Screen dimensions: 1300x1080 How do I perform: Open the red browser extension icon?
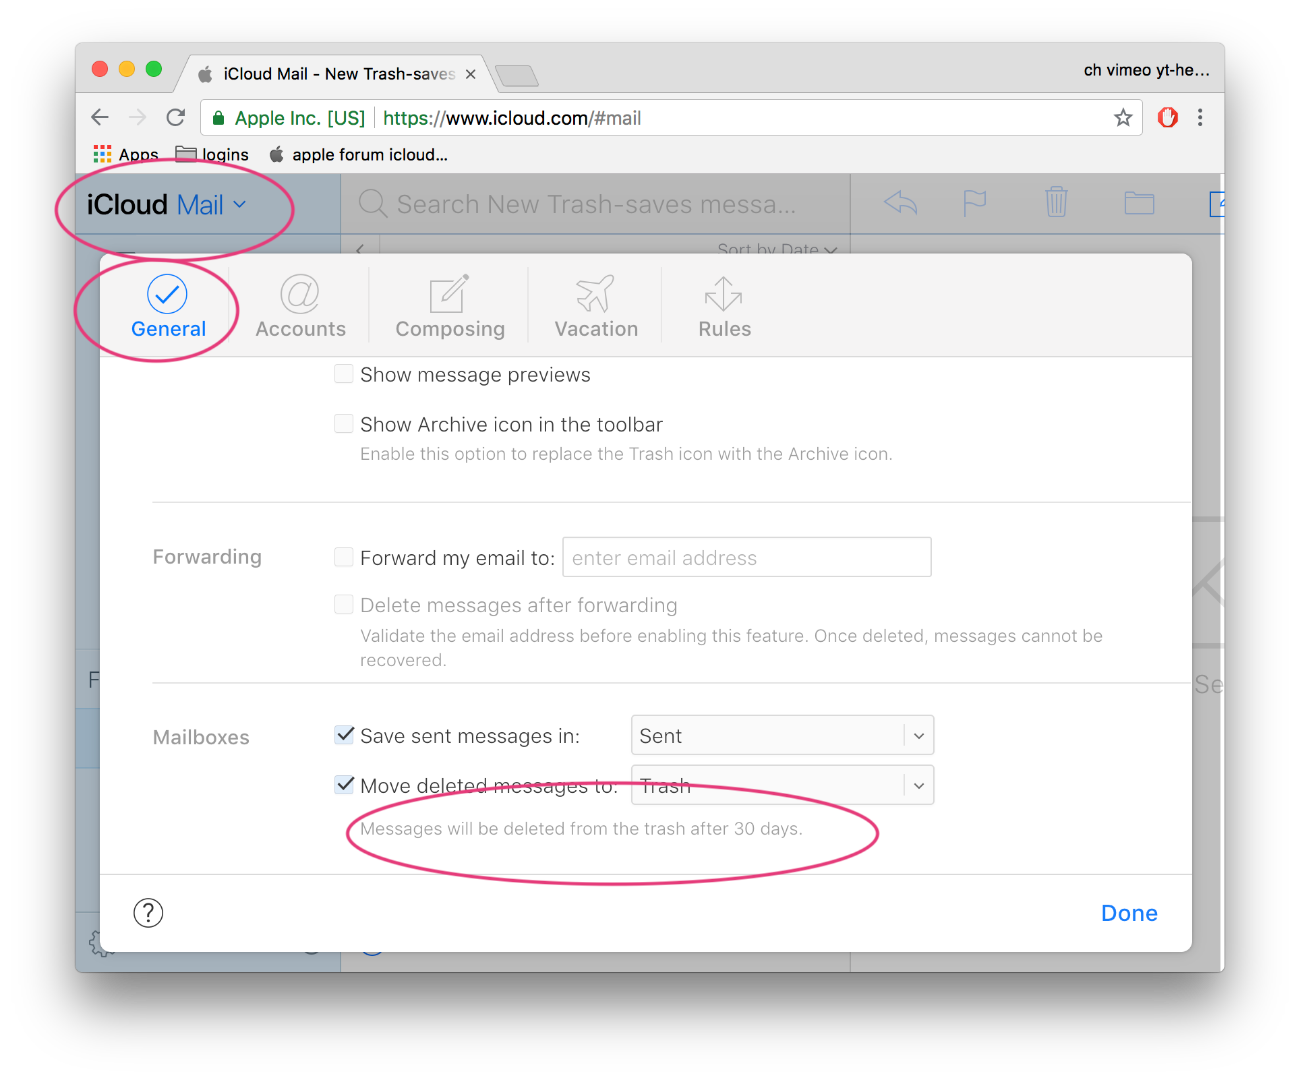coord(1167,118)
